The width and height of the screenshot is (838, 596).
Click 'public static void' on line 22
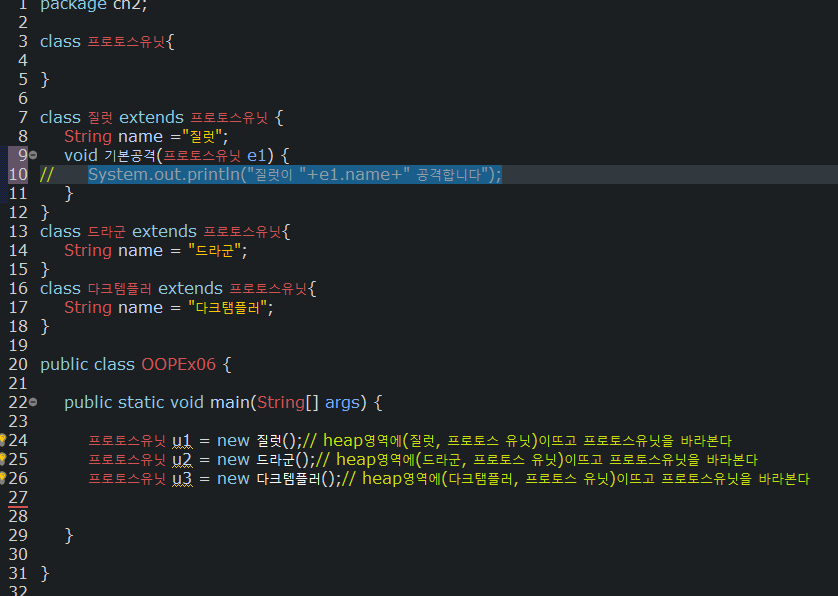click(x=134, y=403)
